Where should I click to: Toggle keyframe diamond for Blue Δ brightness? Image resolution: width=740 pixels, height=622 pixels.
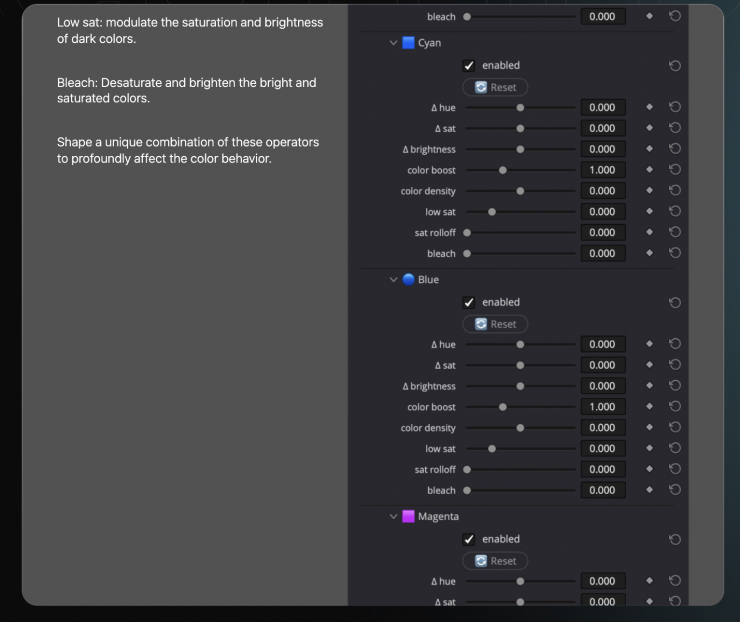649,386
